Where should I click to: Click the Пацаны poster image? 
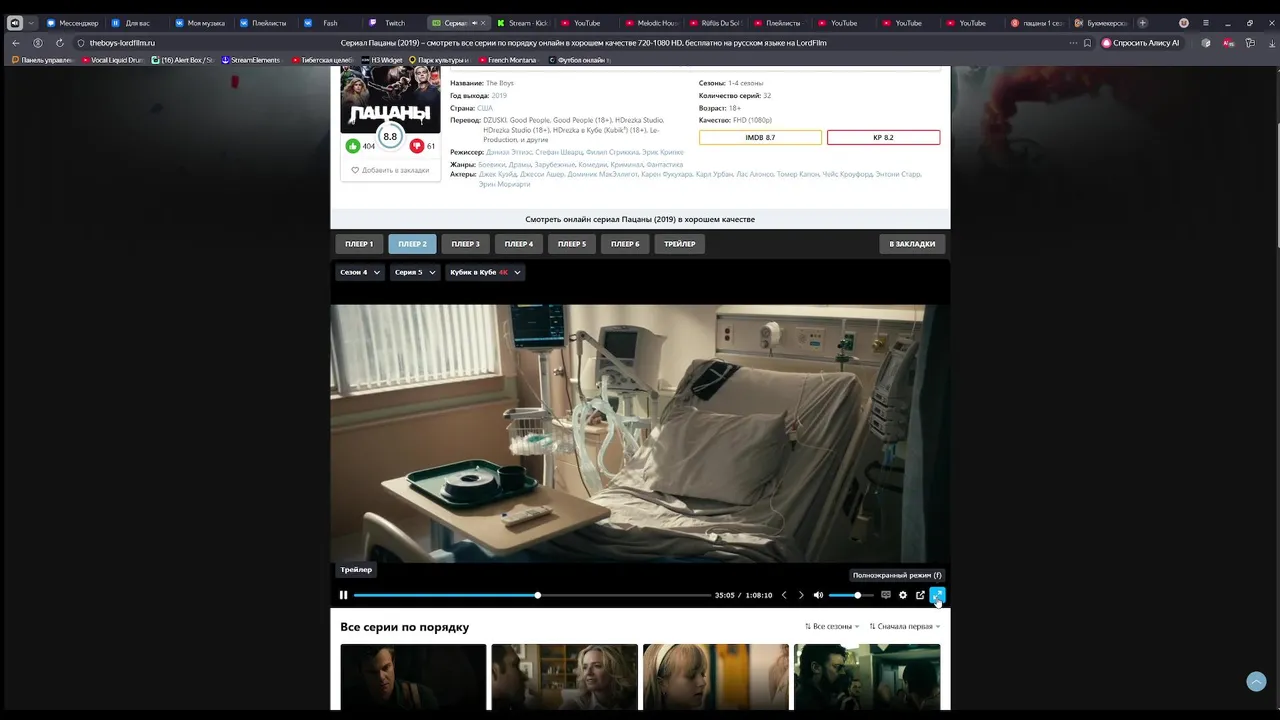(390, 99)
